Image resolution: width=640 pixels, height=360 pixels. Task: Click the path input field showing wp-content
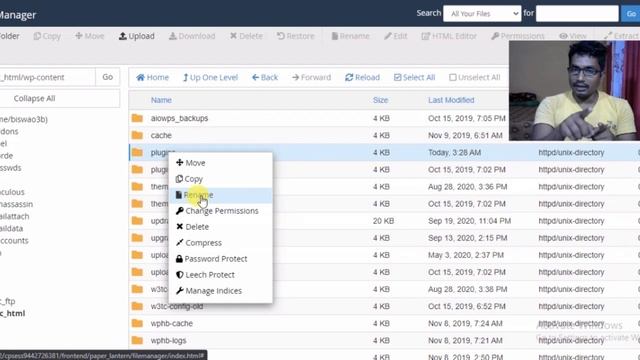point(47,77)
